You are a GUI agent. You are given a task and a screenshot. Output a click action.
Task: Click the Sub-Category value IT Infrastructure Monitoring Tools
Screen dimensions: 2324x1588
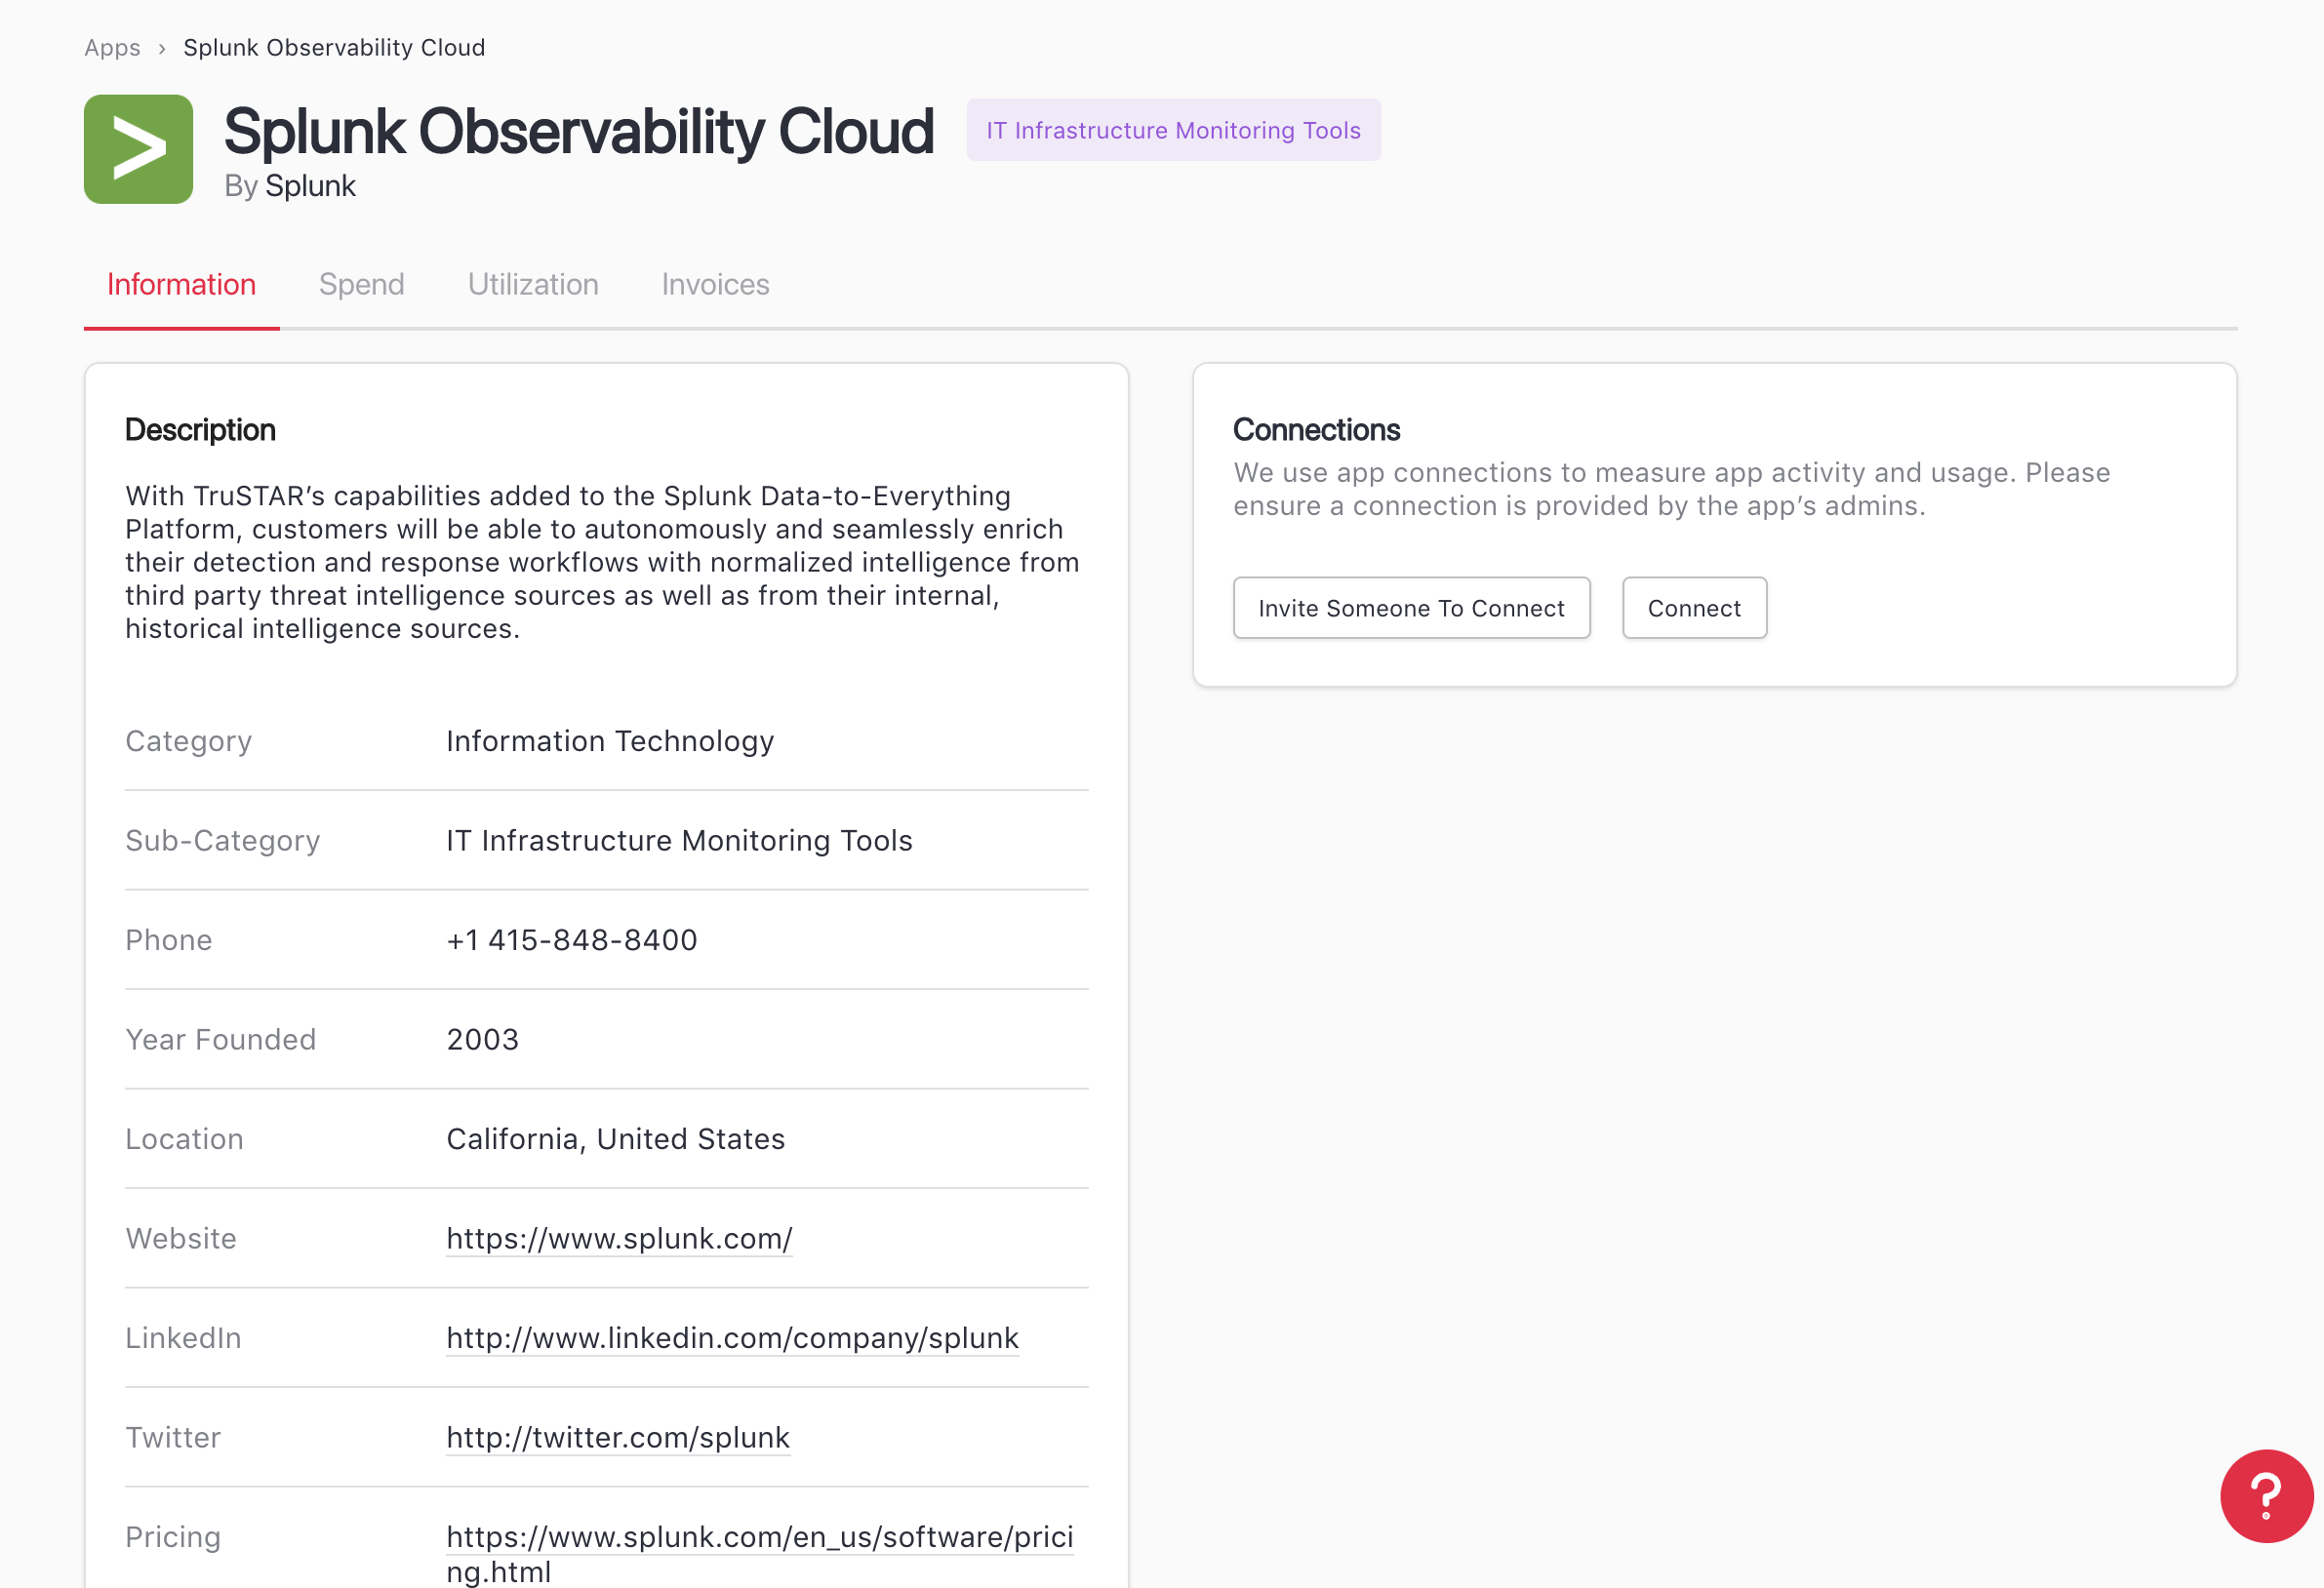679,841
